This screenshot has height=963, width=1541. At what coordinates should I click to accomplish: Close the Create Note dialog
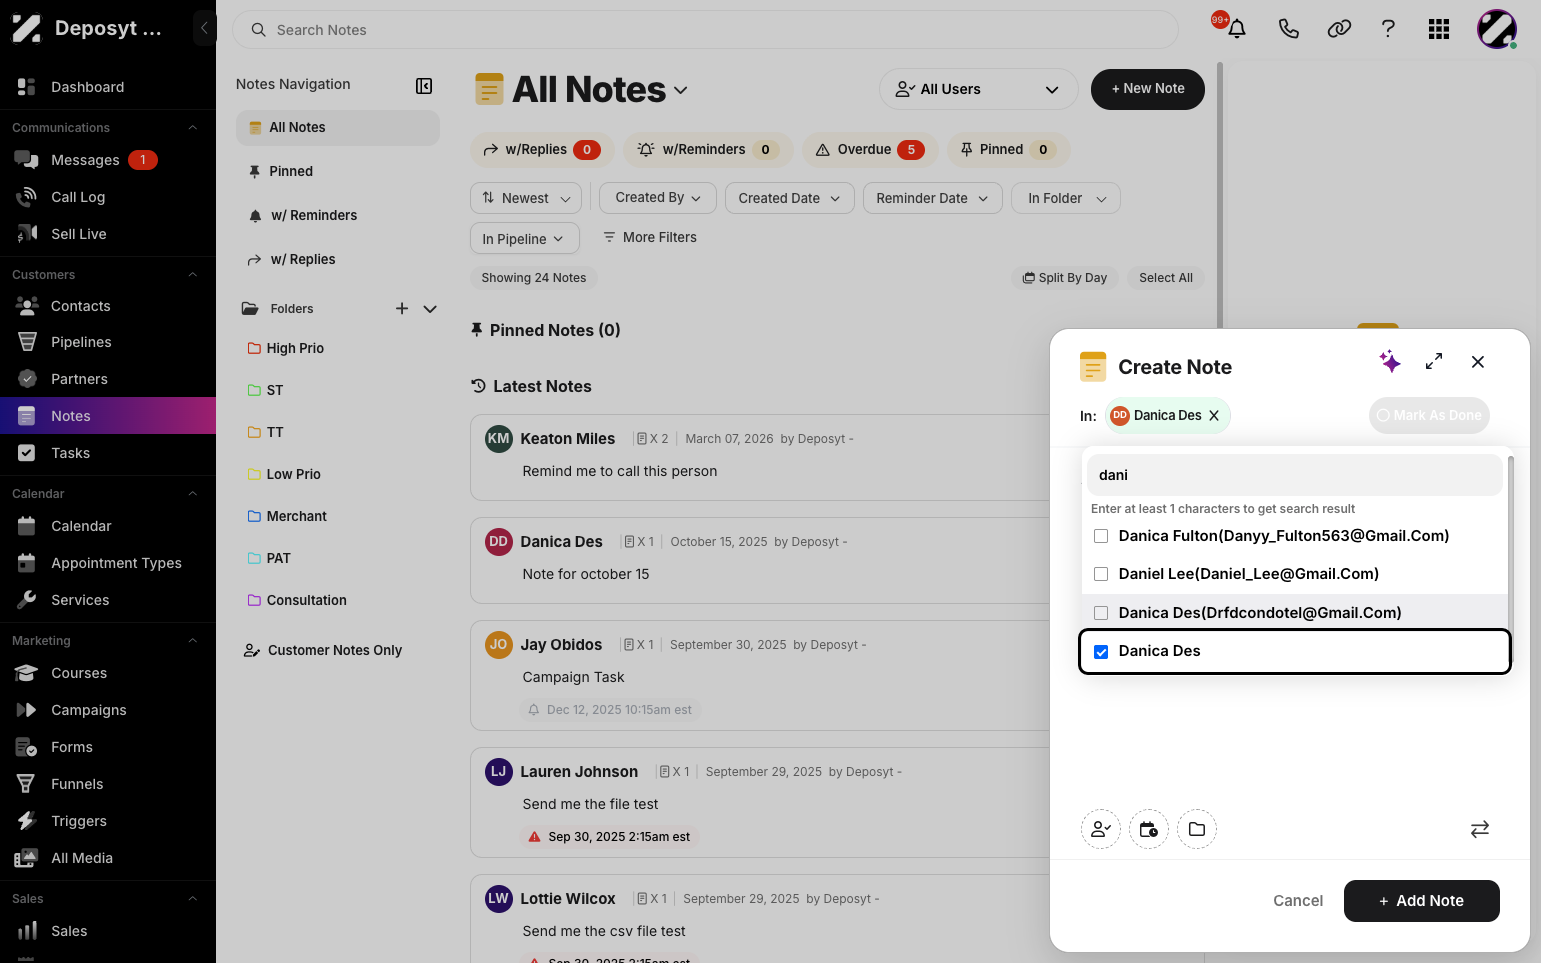(x=1478, y=362)
